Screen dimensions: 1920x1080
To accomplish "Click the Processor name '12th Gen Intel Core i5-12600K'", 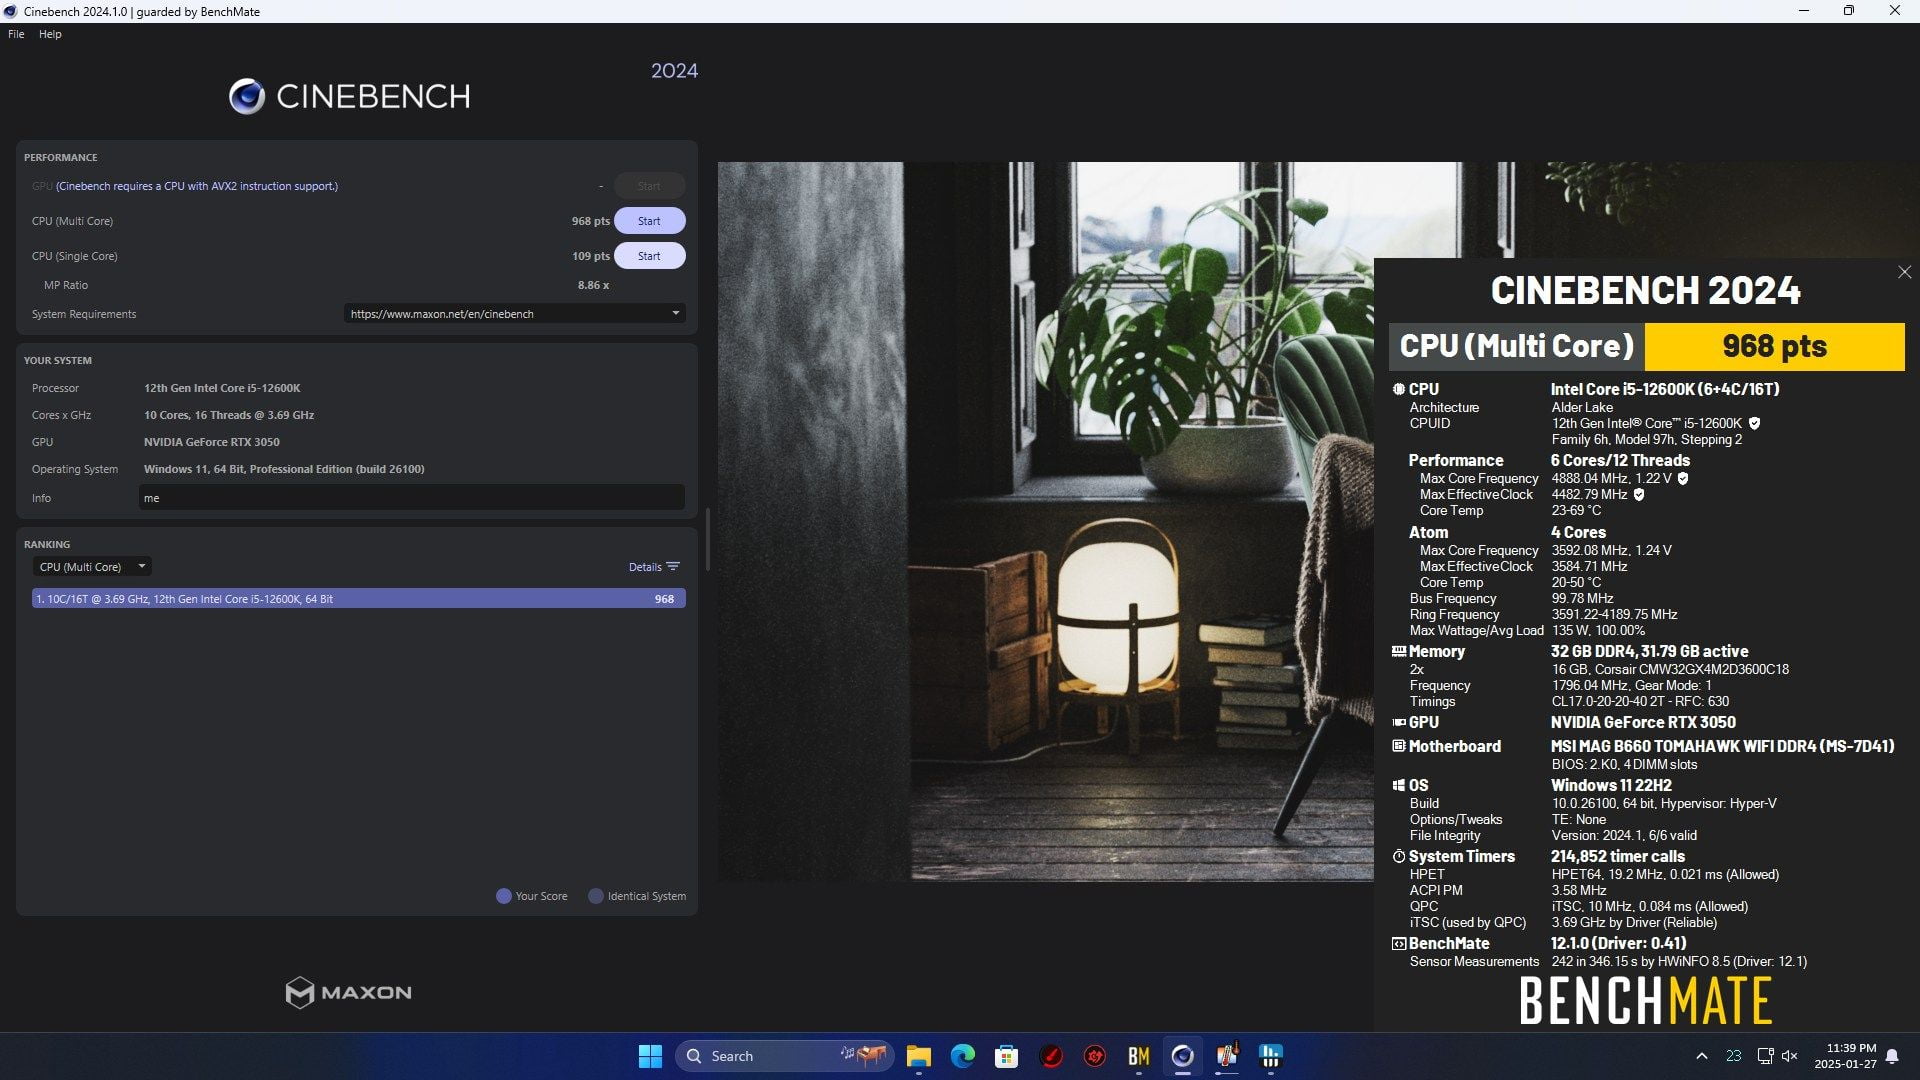I will (222, 388).
